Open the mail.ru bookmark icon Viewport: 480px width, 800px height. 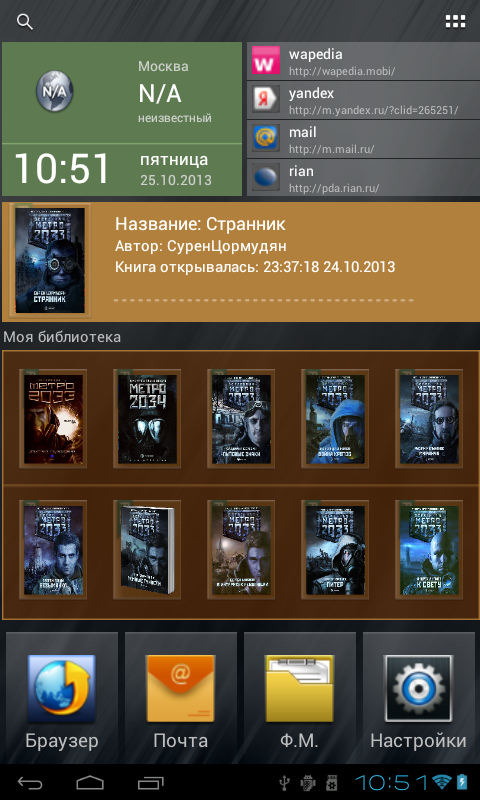coord(266,138)
